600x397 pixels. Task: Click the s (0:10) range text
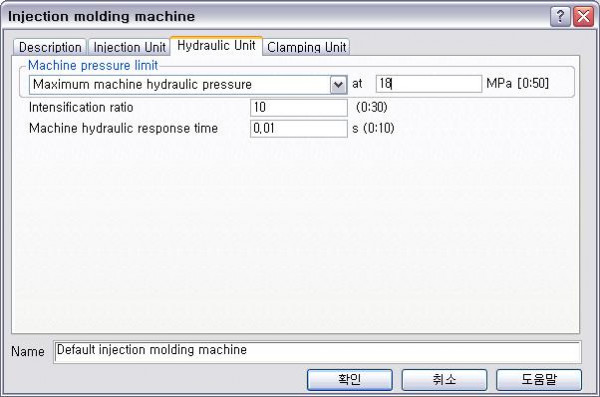click(x=373, y=128)
